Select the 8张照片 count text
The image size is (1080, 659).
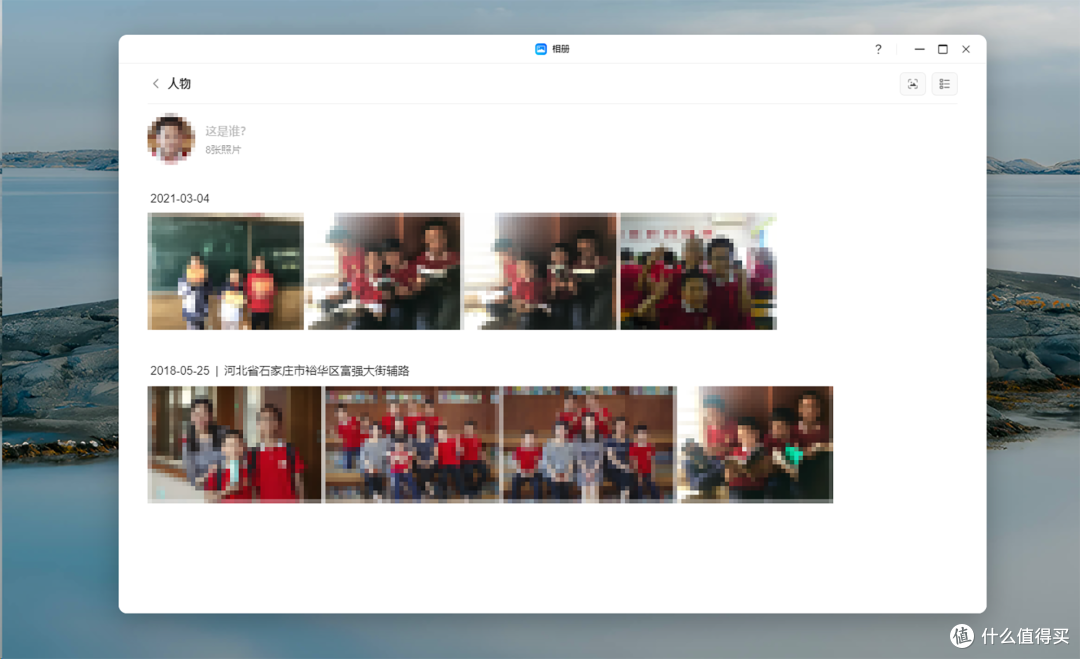pos(223,149)
